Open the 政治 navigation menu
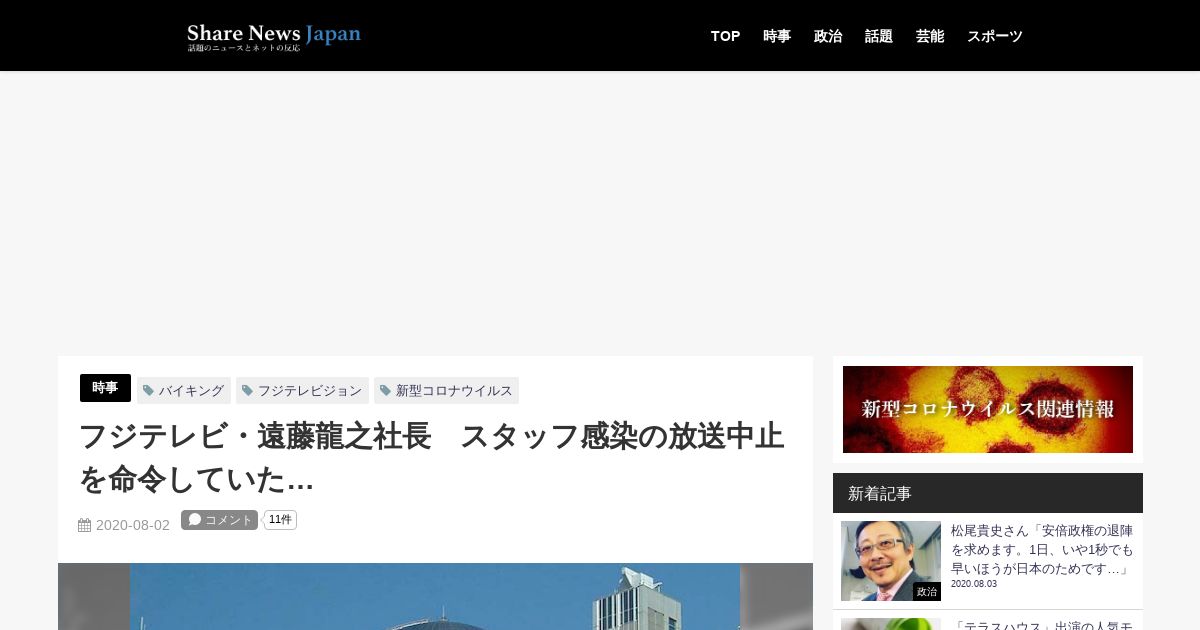 828,36
